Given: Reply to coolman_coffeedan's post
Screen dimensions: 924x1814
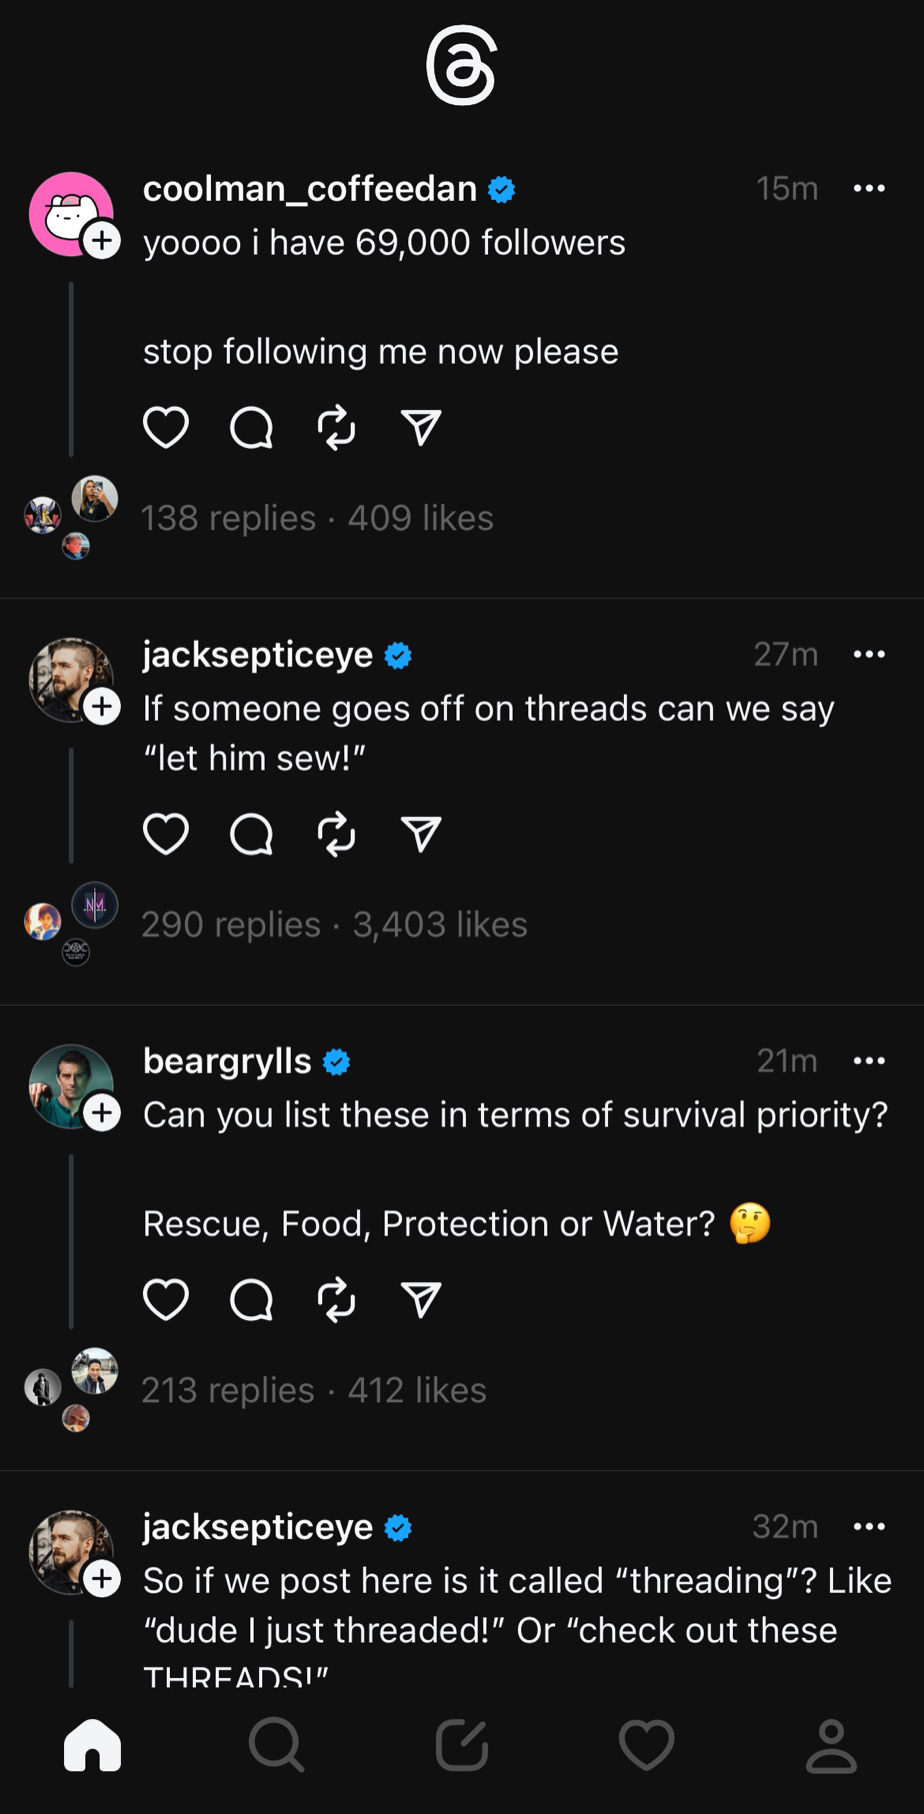Looking at the screenshot, I should 251,428.
